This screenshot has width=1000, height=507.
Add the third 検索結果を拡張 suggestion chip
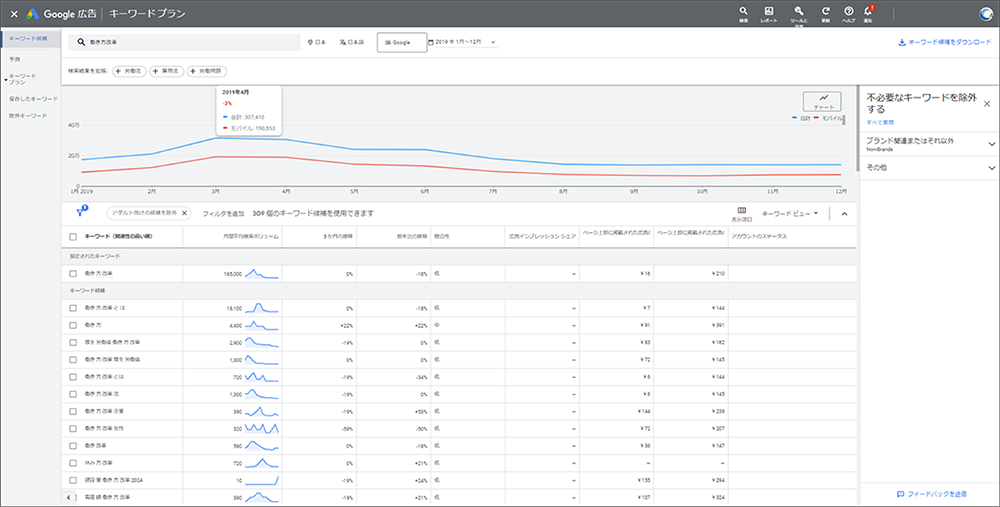[207, 71]
